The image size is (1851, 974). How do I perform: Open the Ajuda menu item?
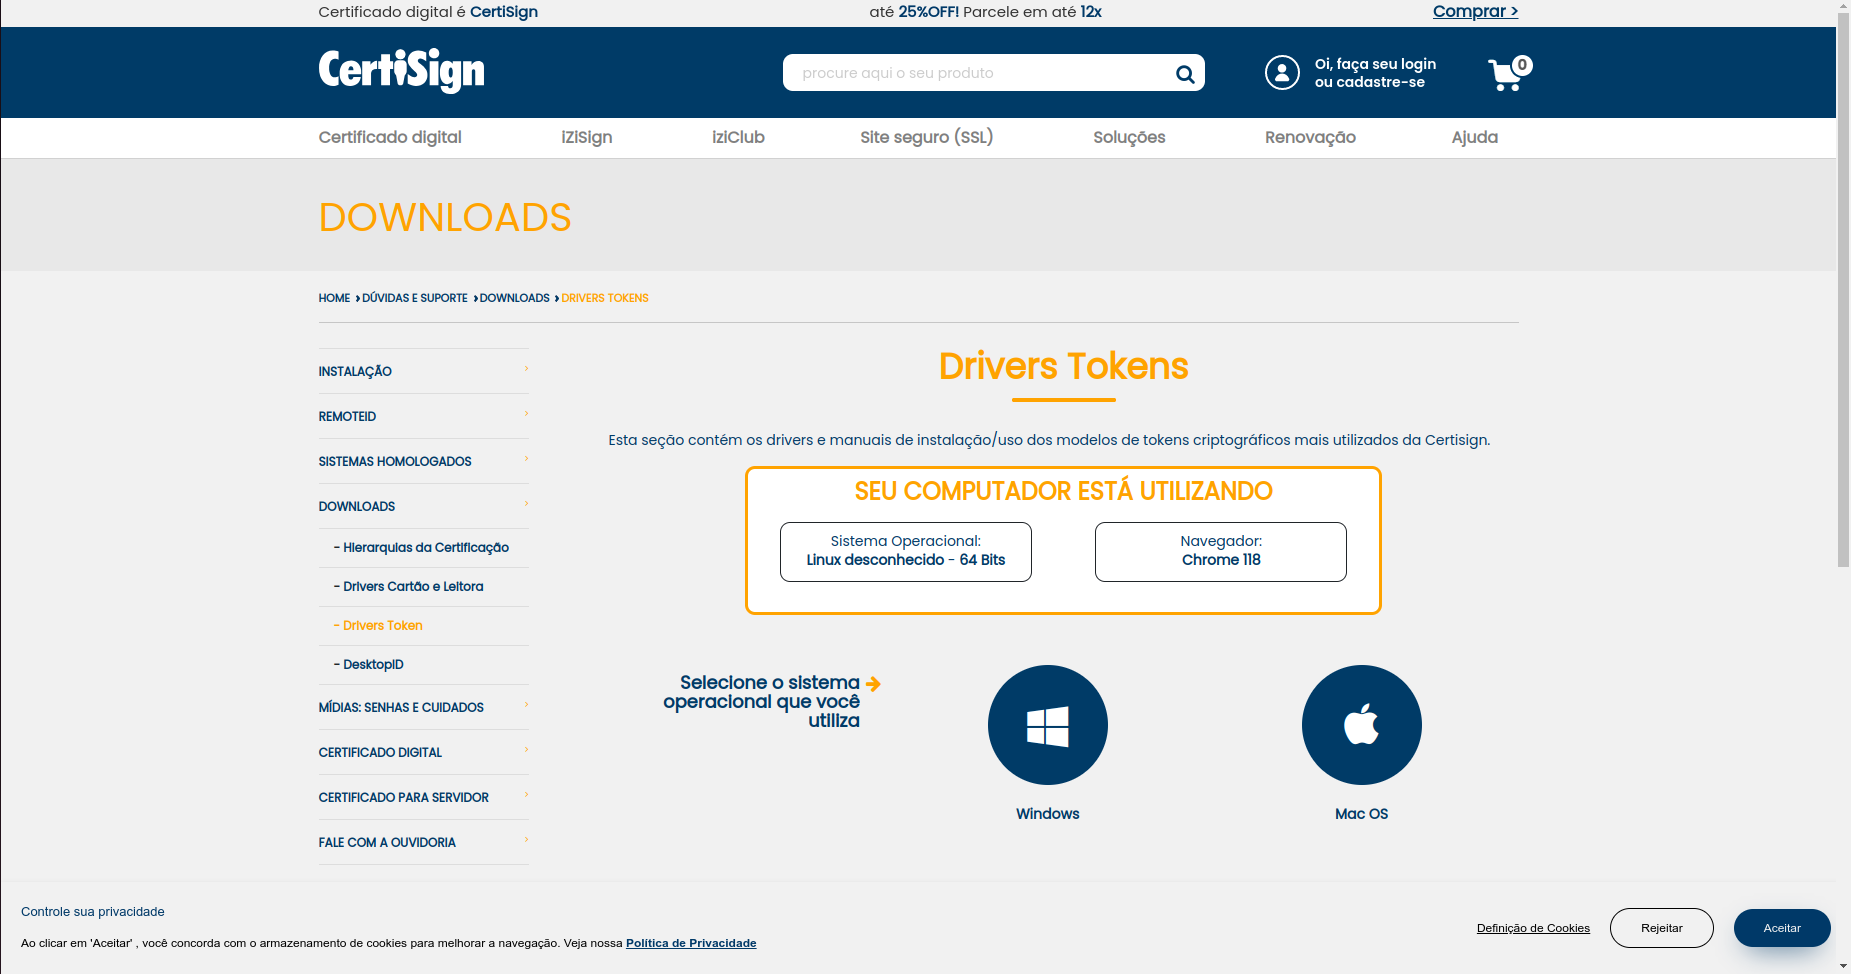click(x=1475, y=137)
